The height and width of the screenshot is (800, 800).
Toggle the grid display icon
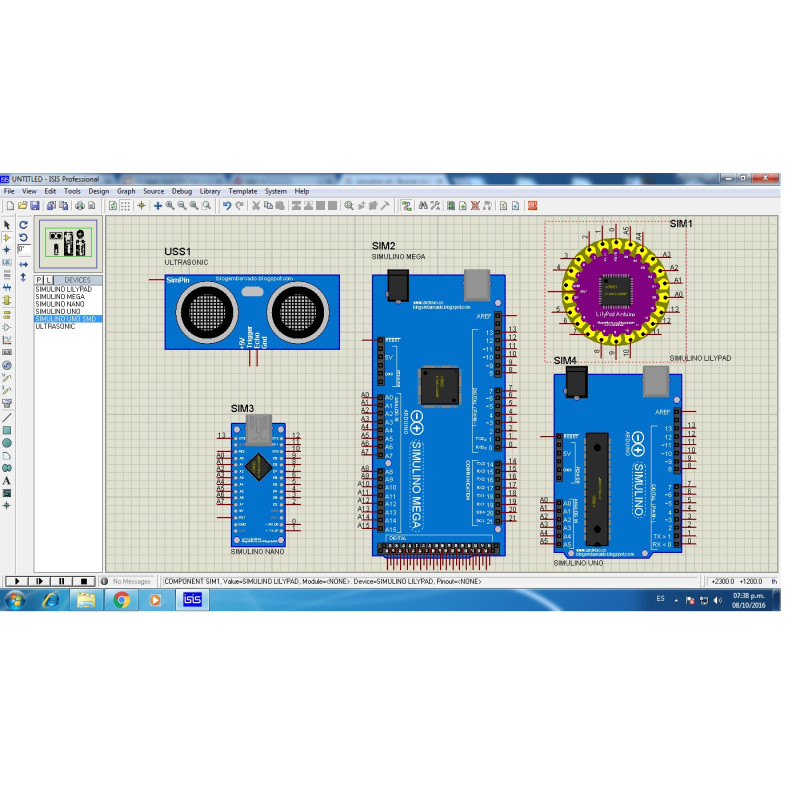pos(125,205)
